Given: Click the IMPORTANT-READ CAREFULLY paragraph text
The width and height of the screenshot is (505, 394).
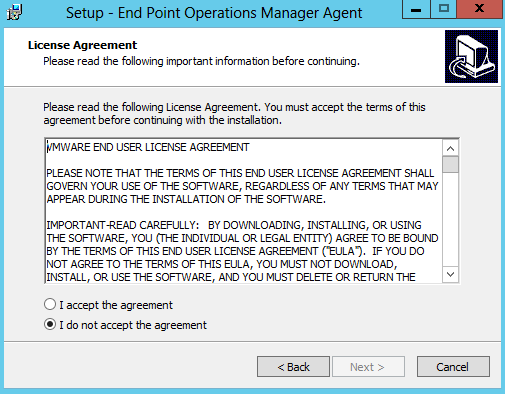Looking at the screenshot, I should click(x=242, y=251).
